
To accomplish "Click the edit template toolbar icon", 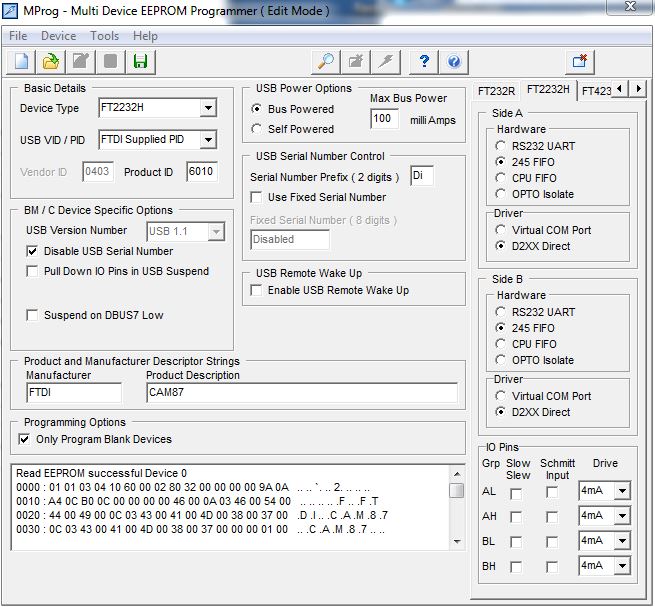I will pyautogui.click(x=81, y=62).
